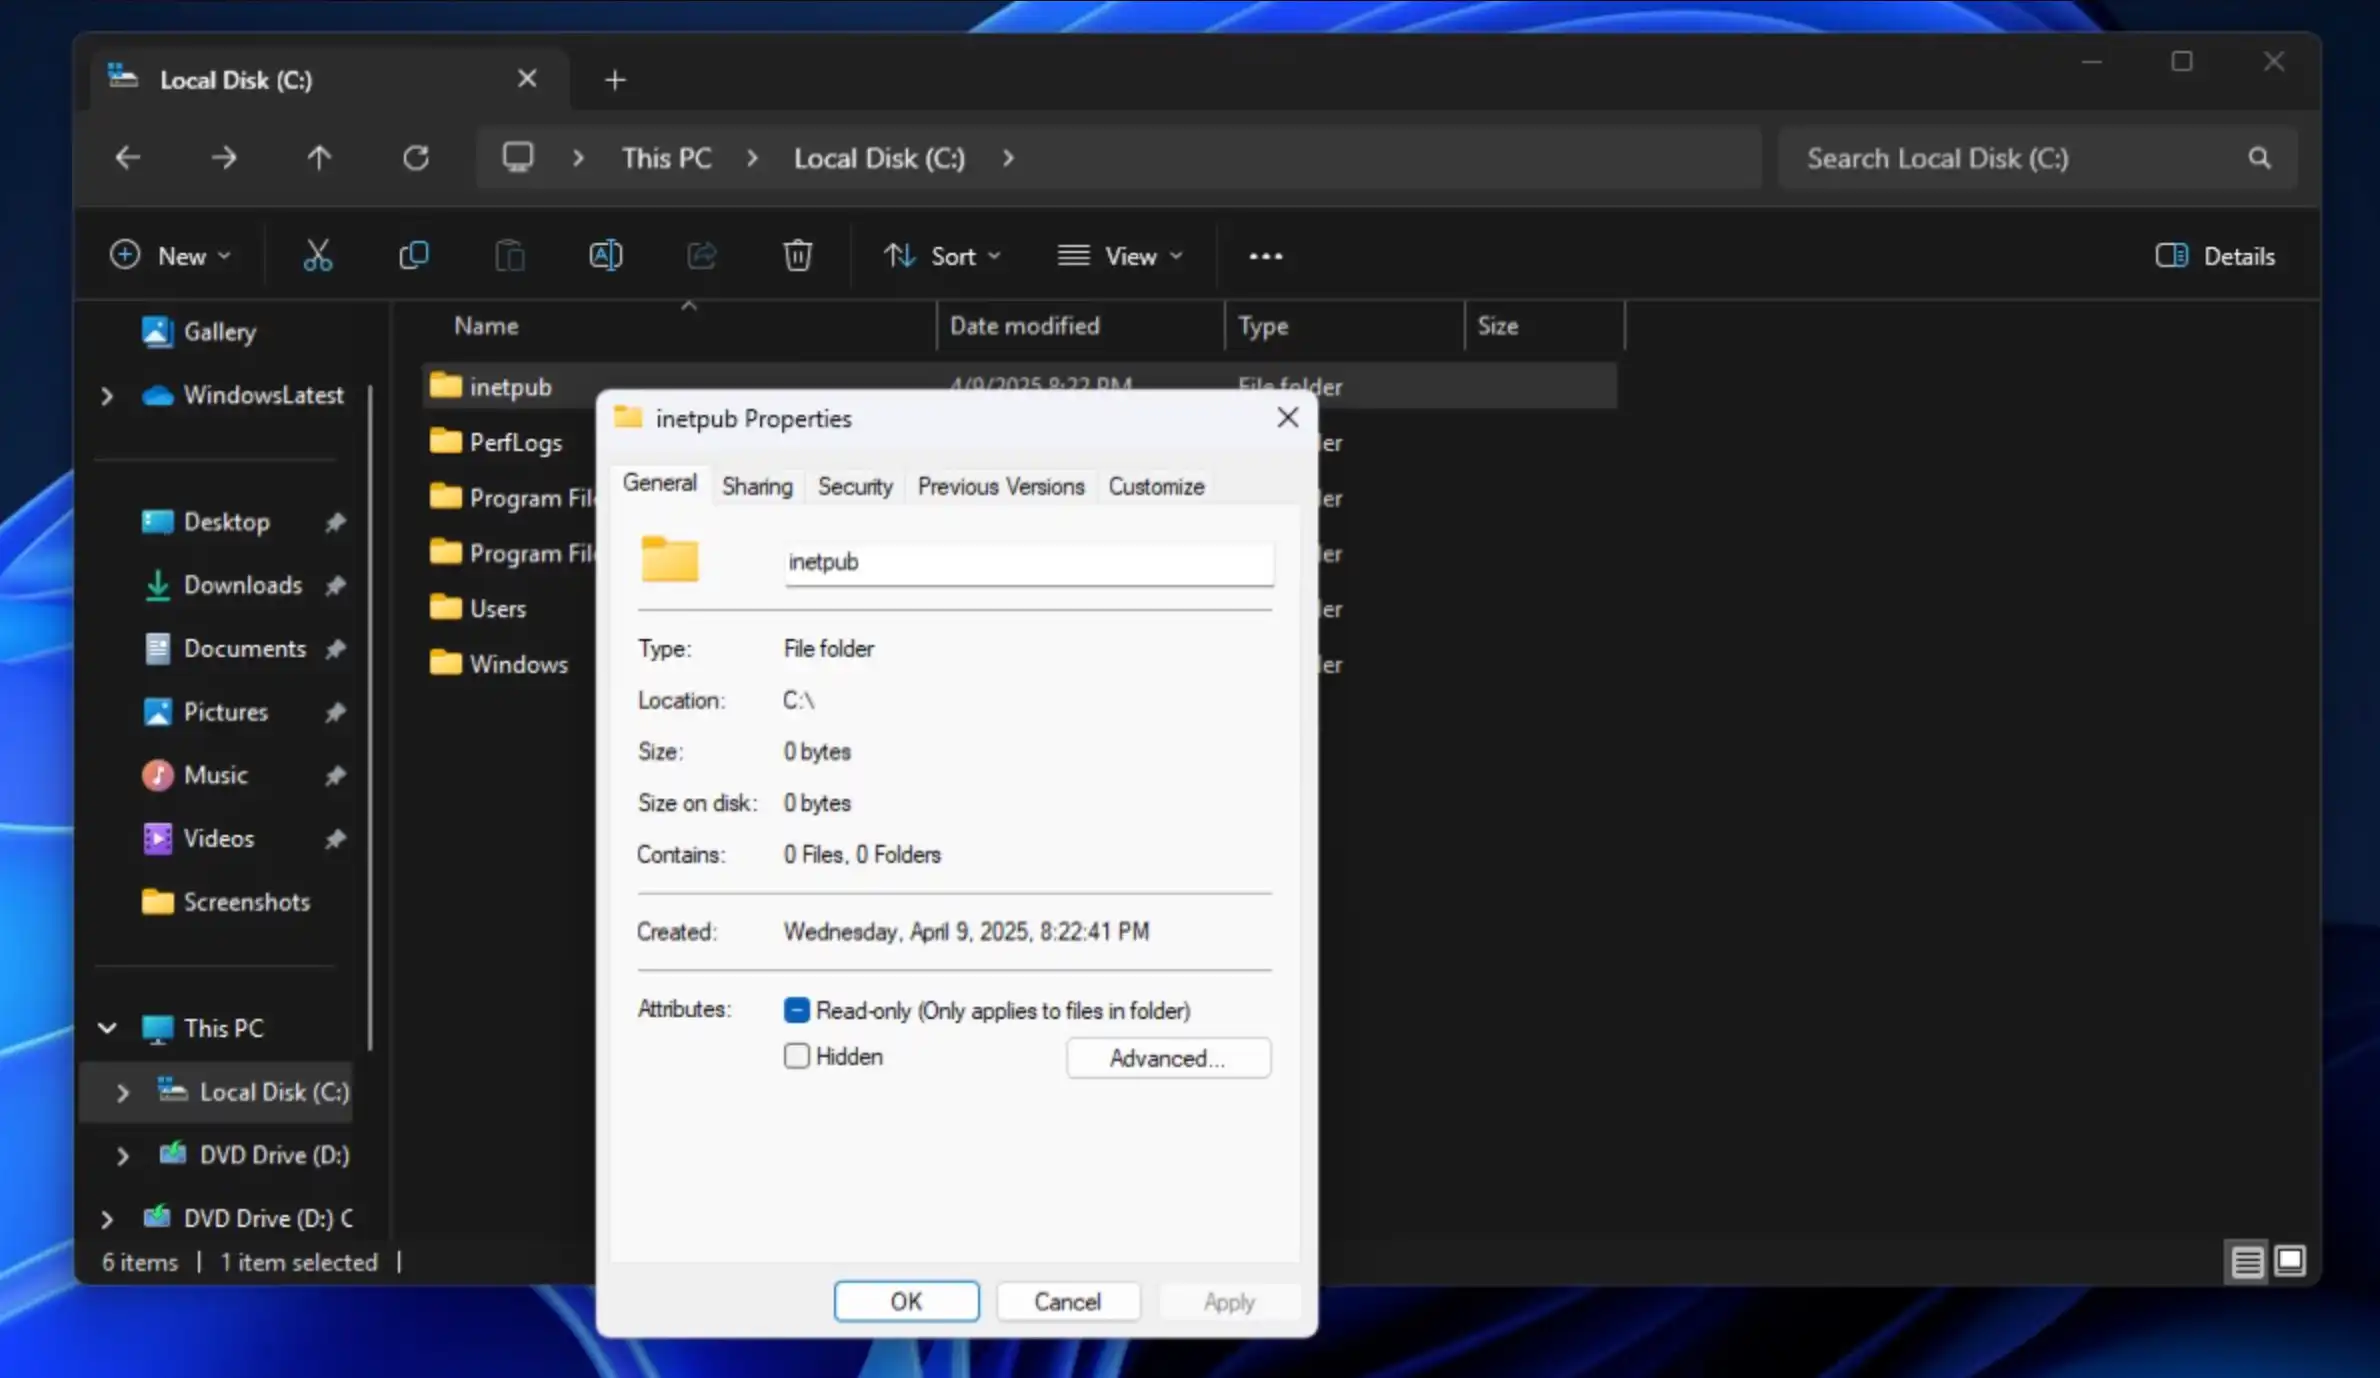Click the Refresh icon in navigation bar

pos(415,158)
